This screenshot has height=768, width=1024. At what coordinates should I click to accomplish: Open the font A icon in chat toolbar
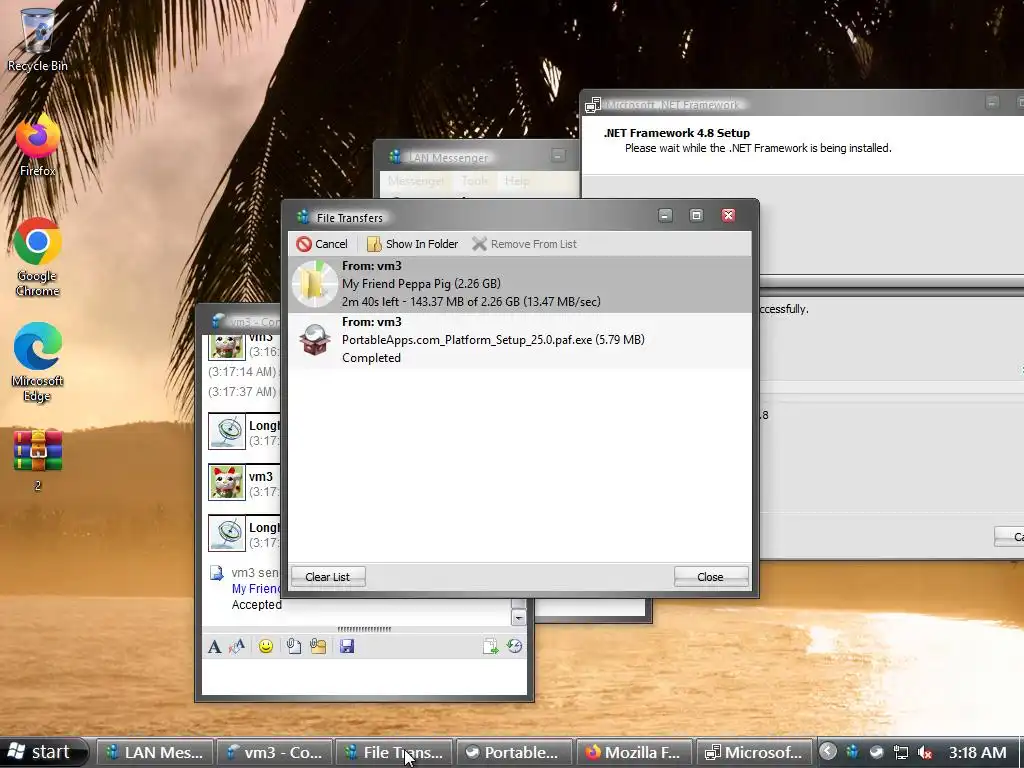[214, 647]
